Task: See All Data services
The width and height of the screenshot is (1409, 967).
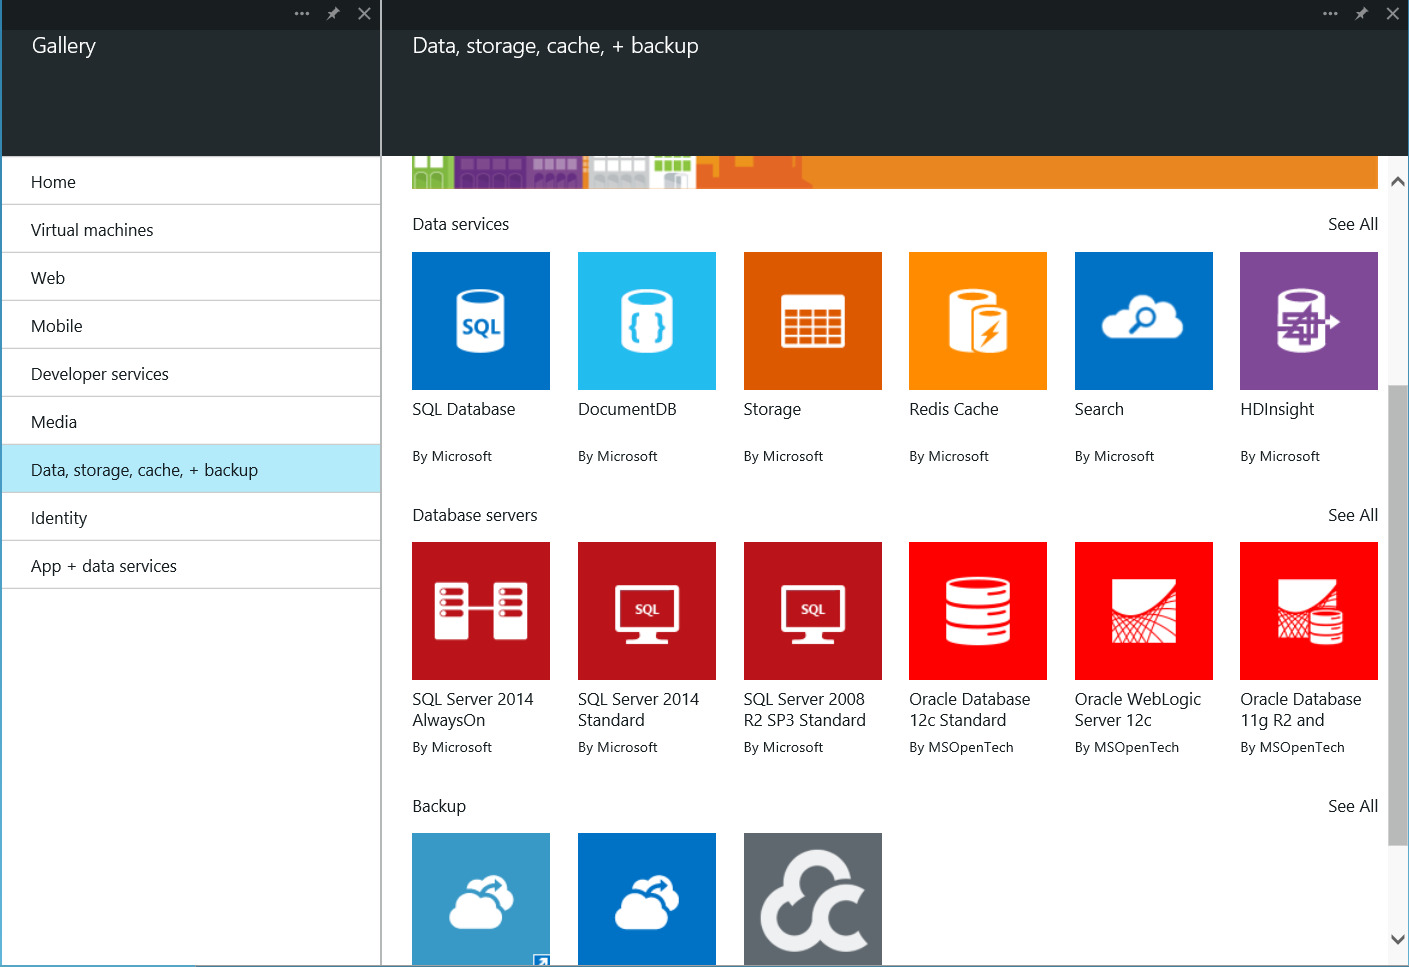Action: pos(1353,224)
